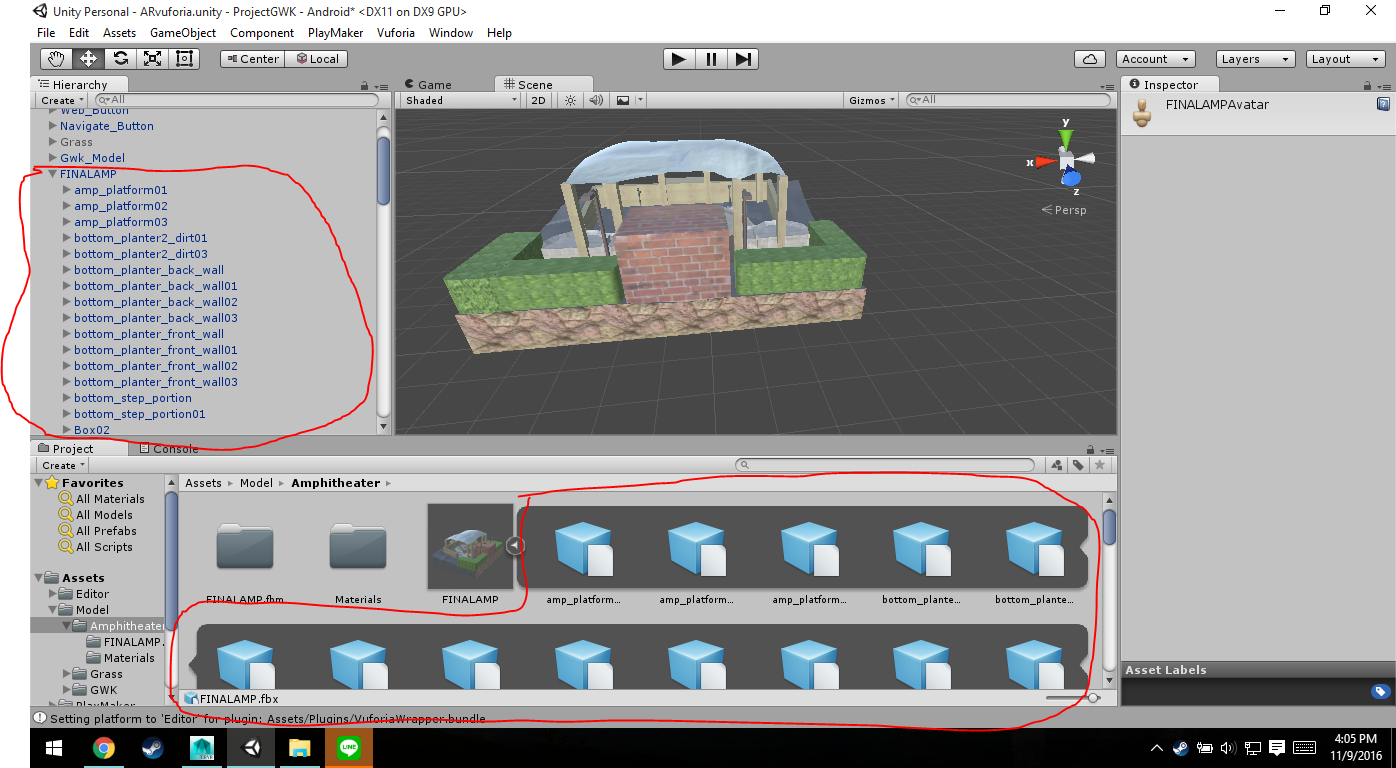The width and height of the screenshot is (1396, 768).
Task: Open the Account dropdown
Action: (1155, 59)
